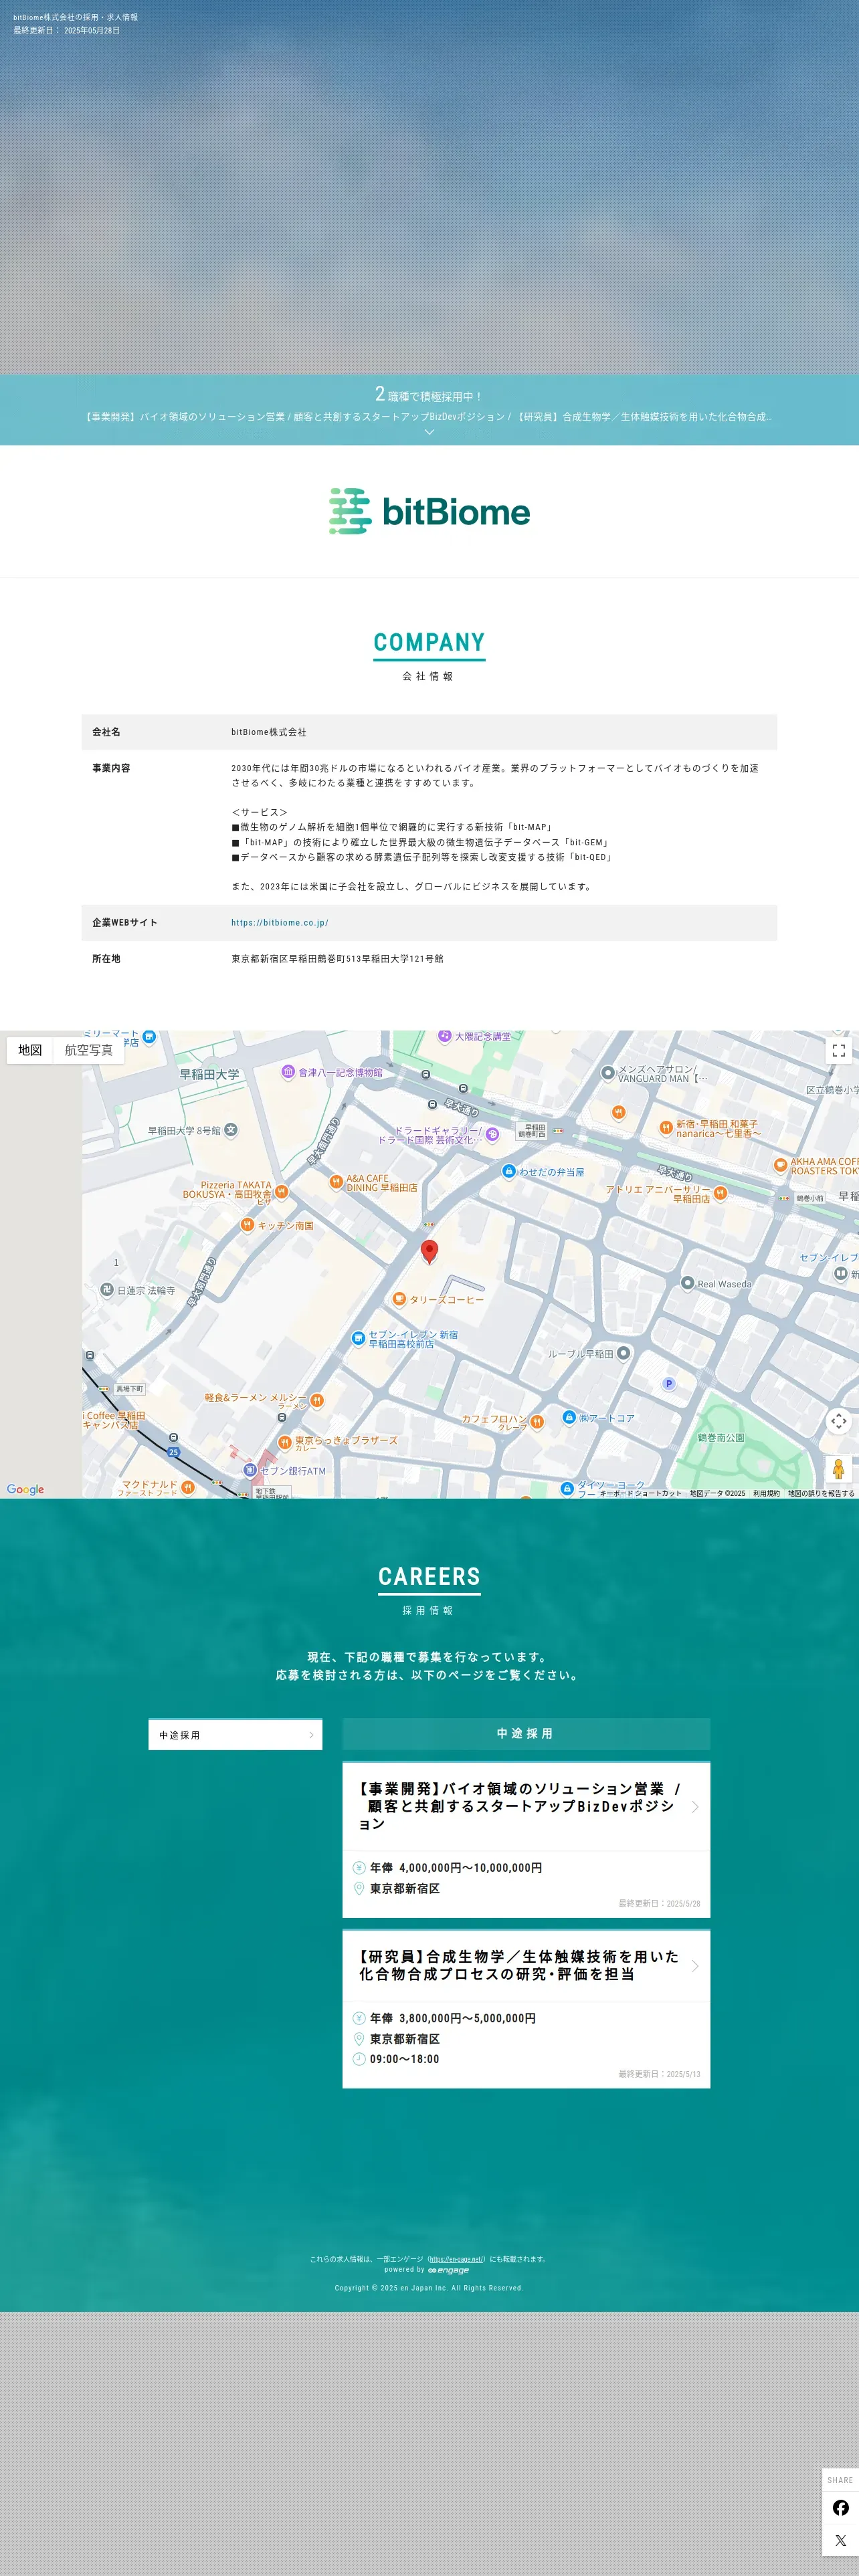This screenshot has height=2576, width=859.
Task: Click キーボード ショートカット on the map
Action: pyautogui.click(x=640, y=1493)
